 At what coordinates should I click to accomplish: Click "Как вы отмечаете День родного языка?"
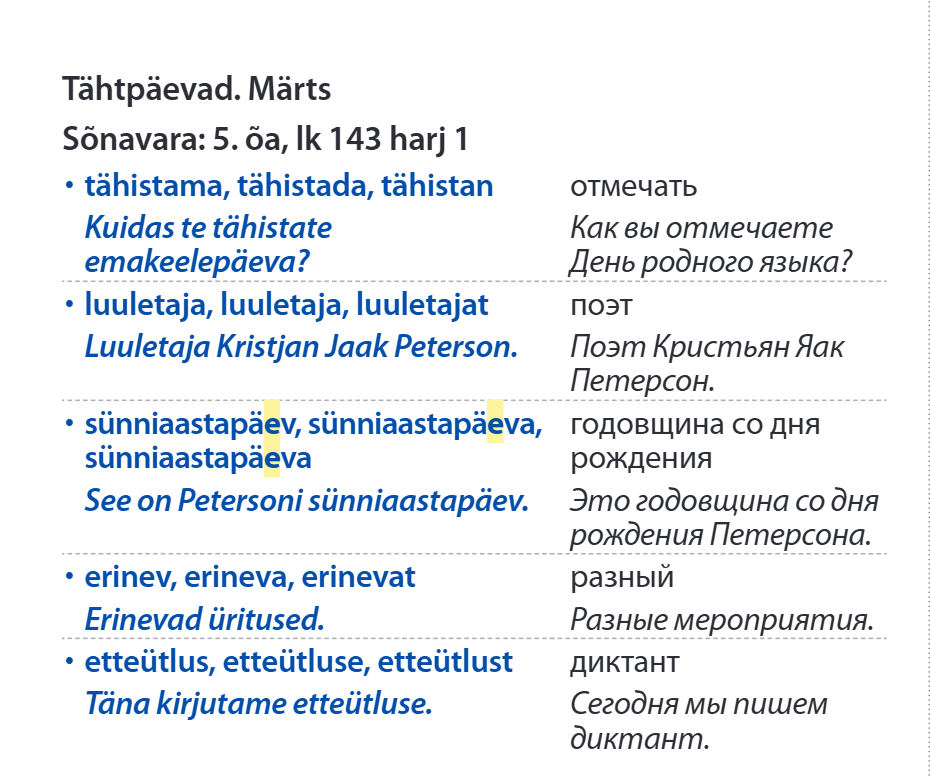pos(710,245)
